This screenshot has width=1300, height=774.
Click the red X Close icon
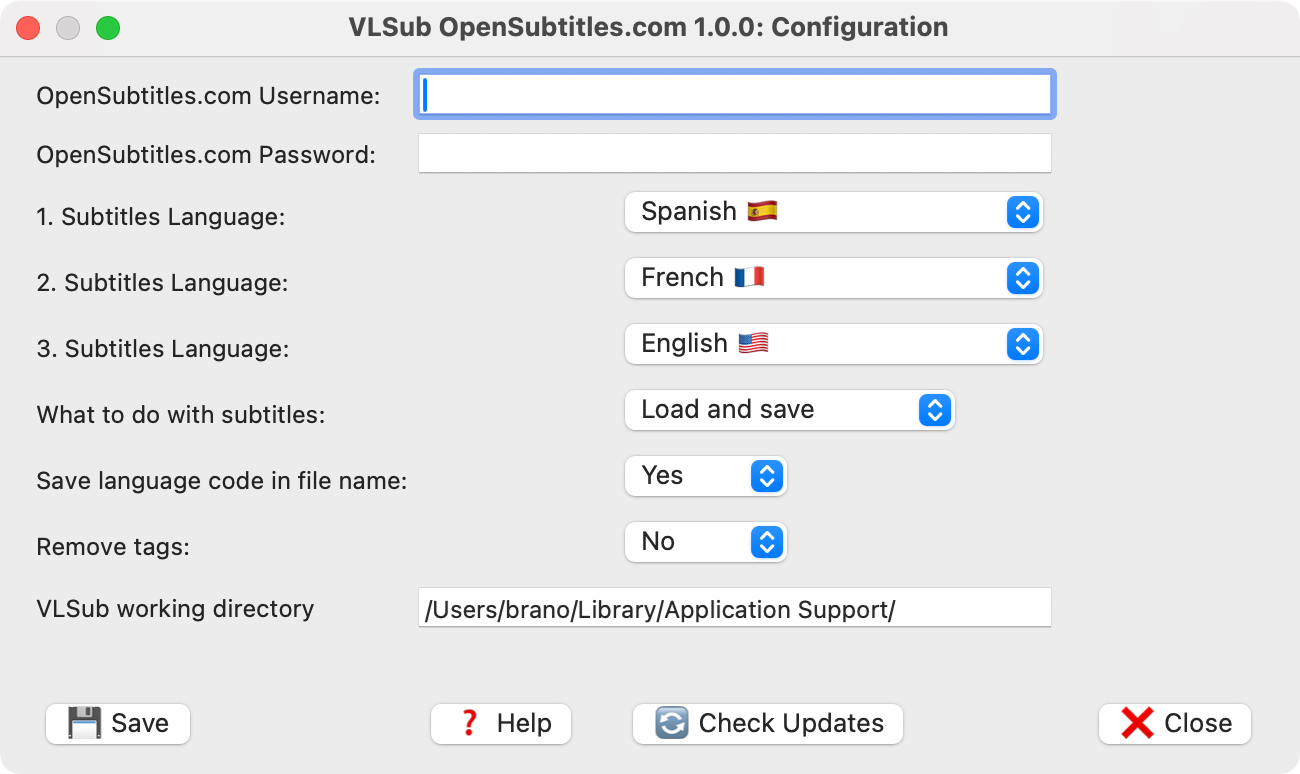pos(1137,723)
